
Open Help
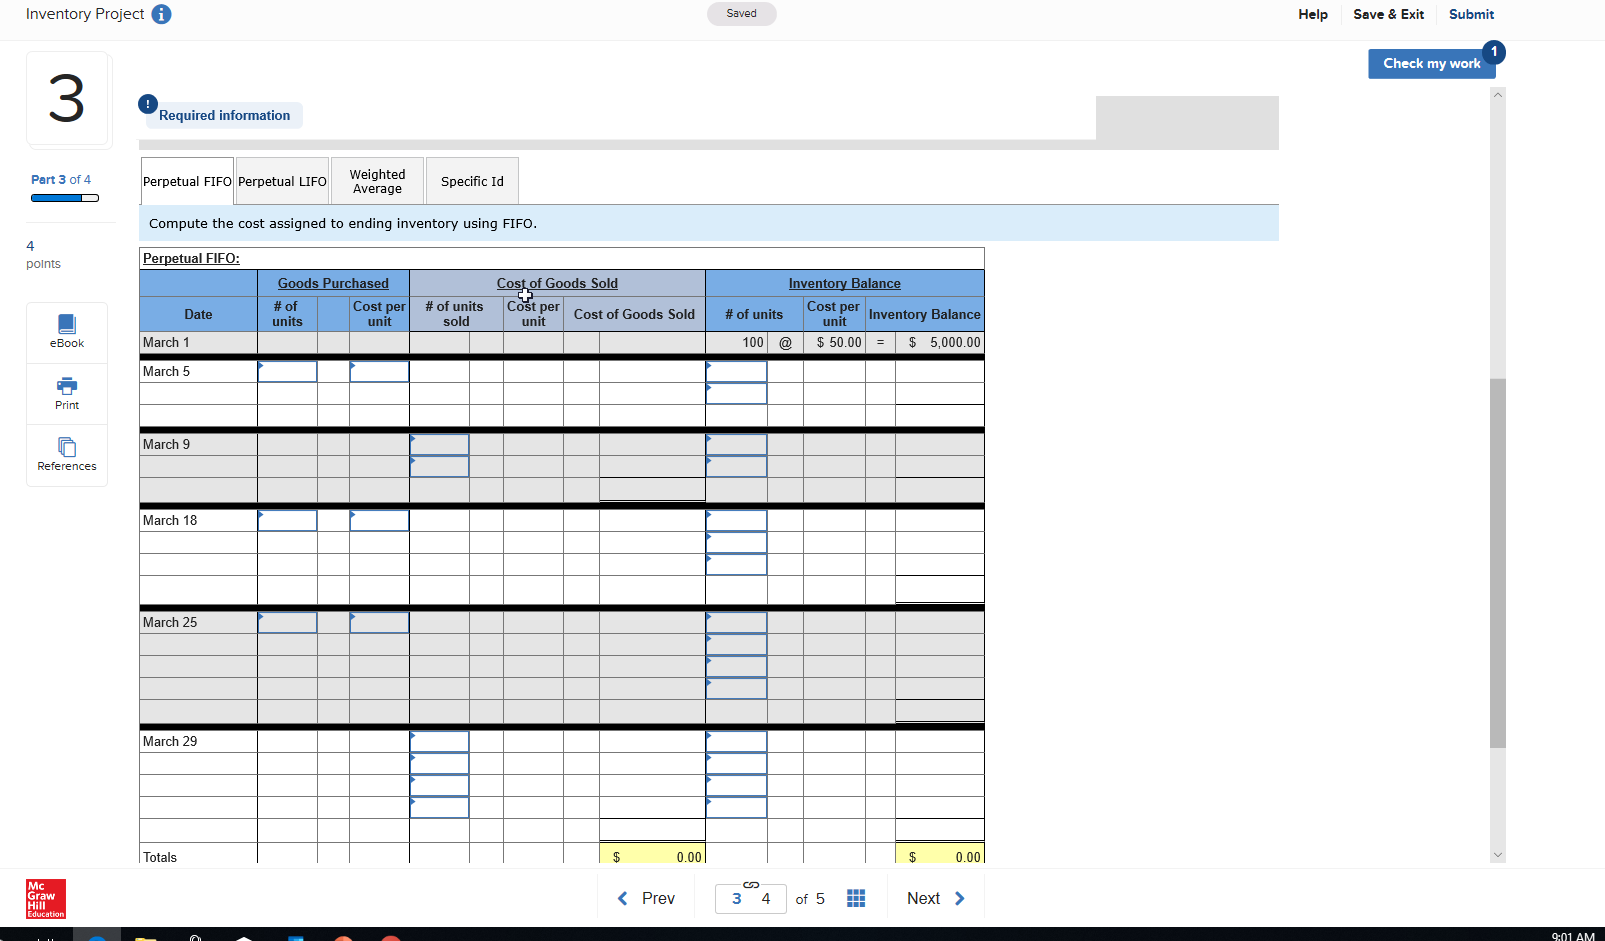click(x=1313, y=14)
